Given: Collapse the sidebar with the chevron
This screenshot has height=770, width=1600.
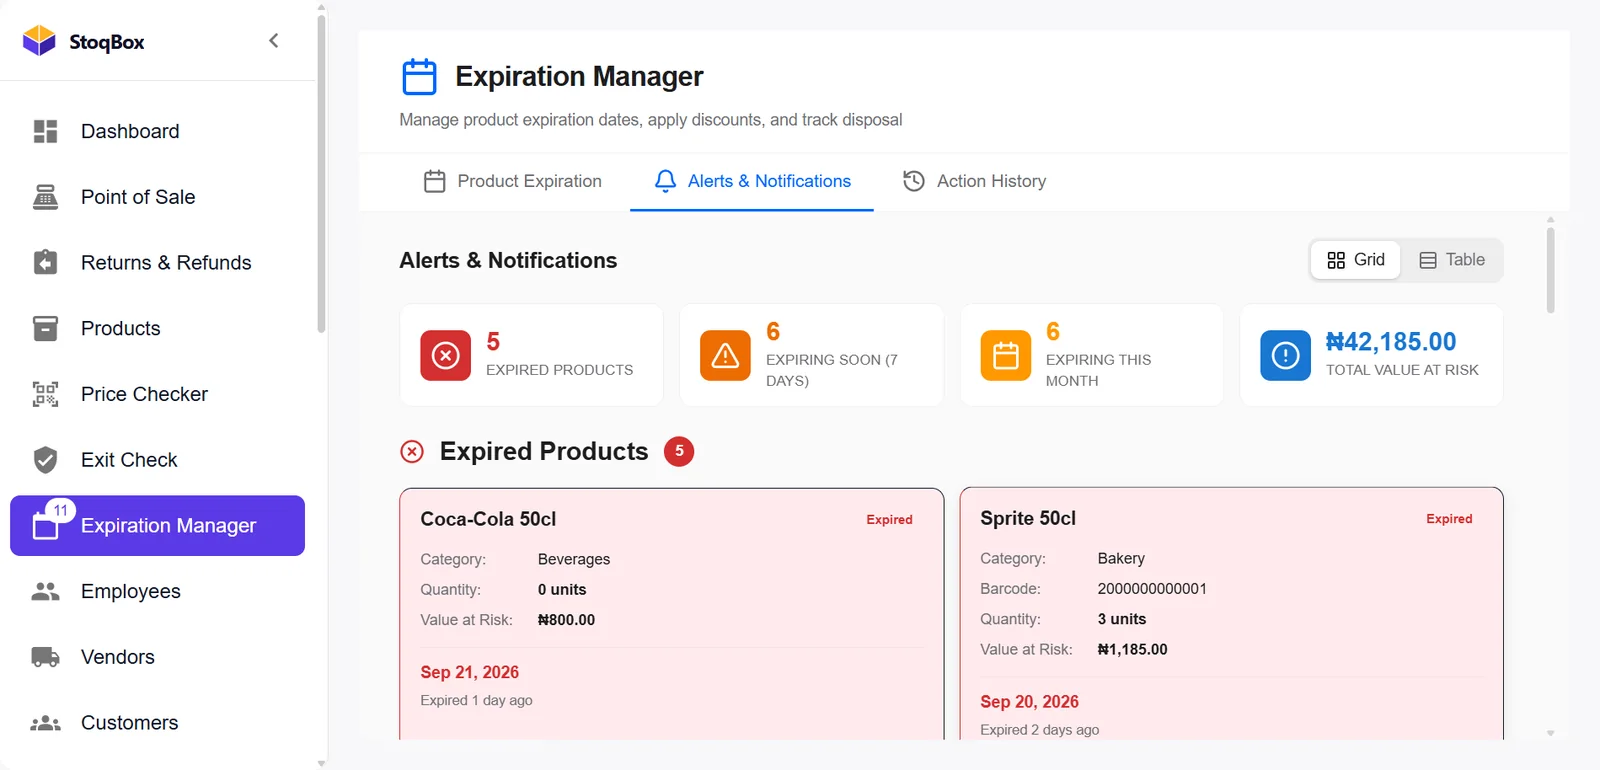Looking at the screenshot, I should point(273,41).
